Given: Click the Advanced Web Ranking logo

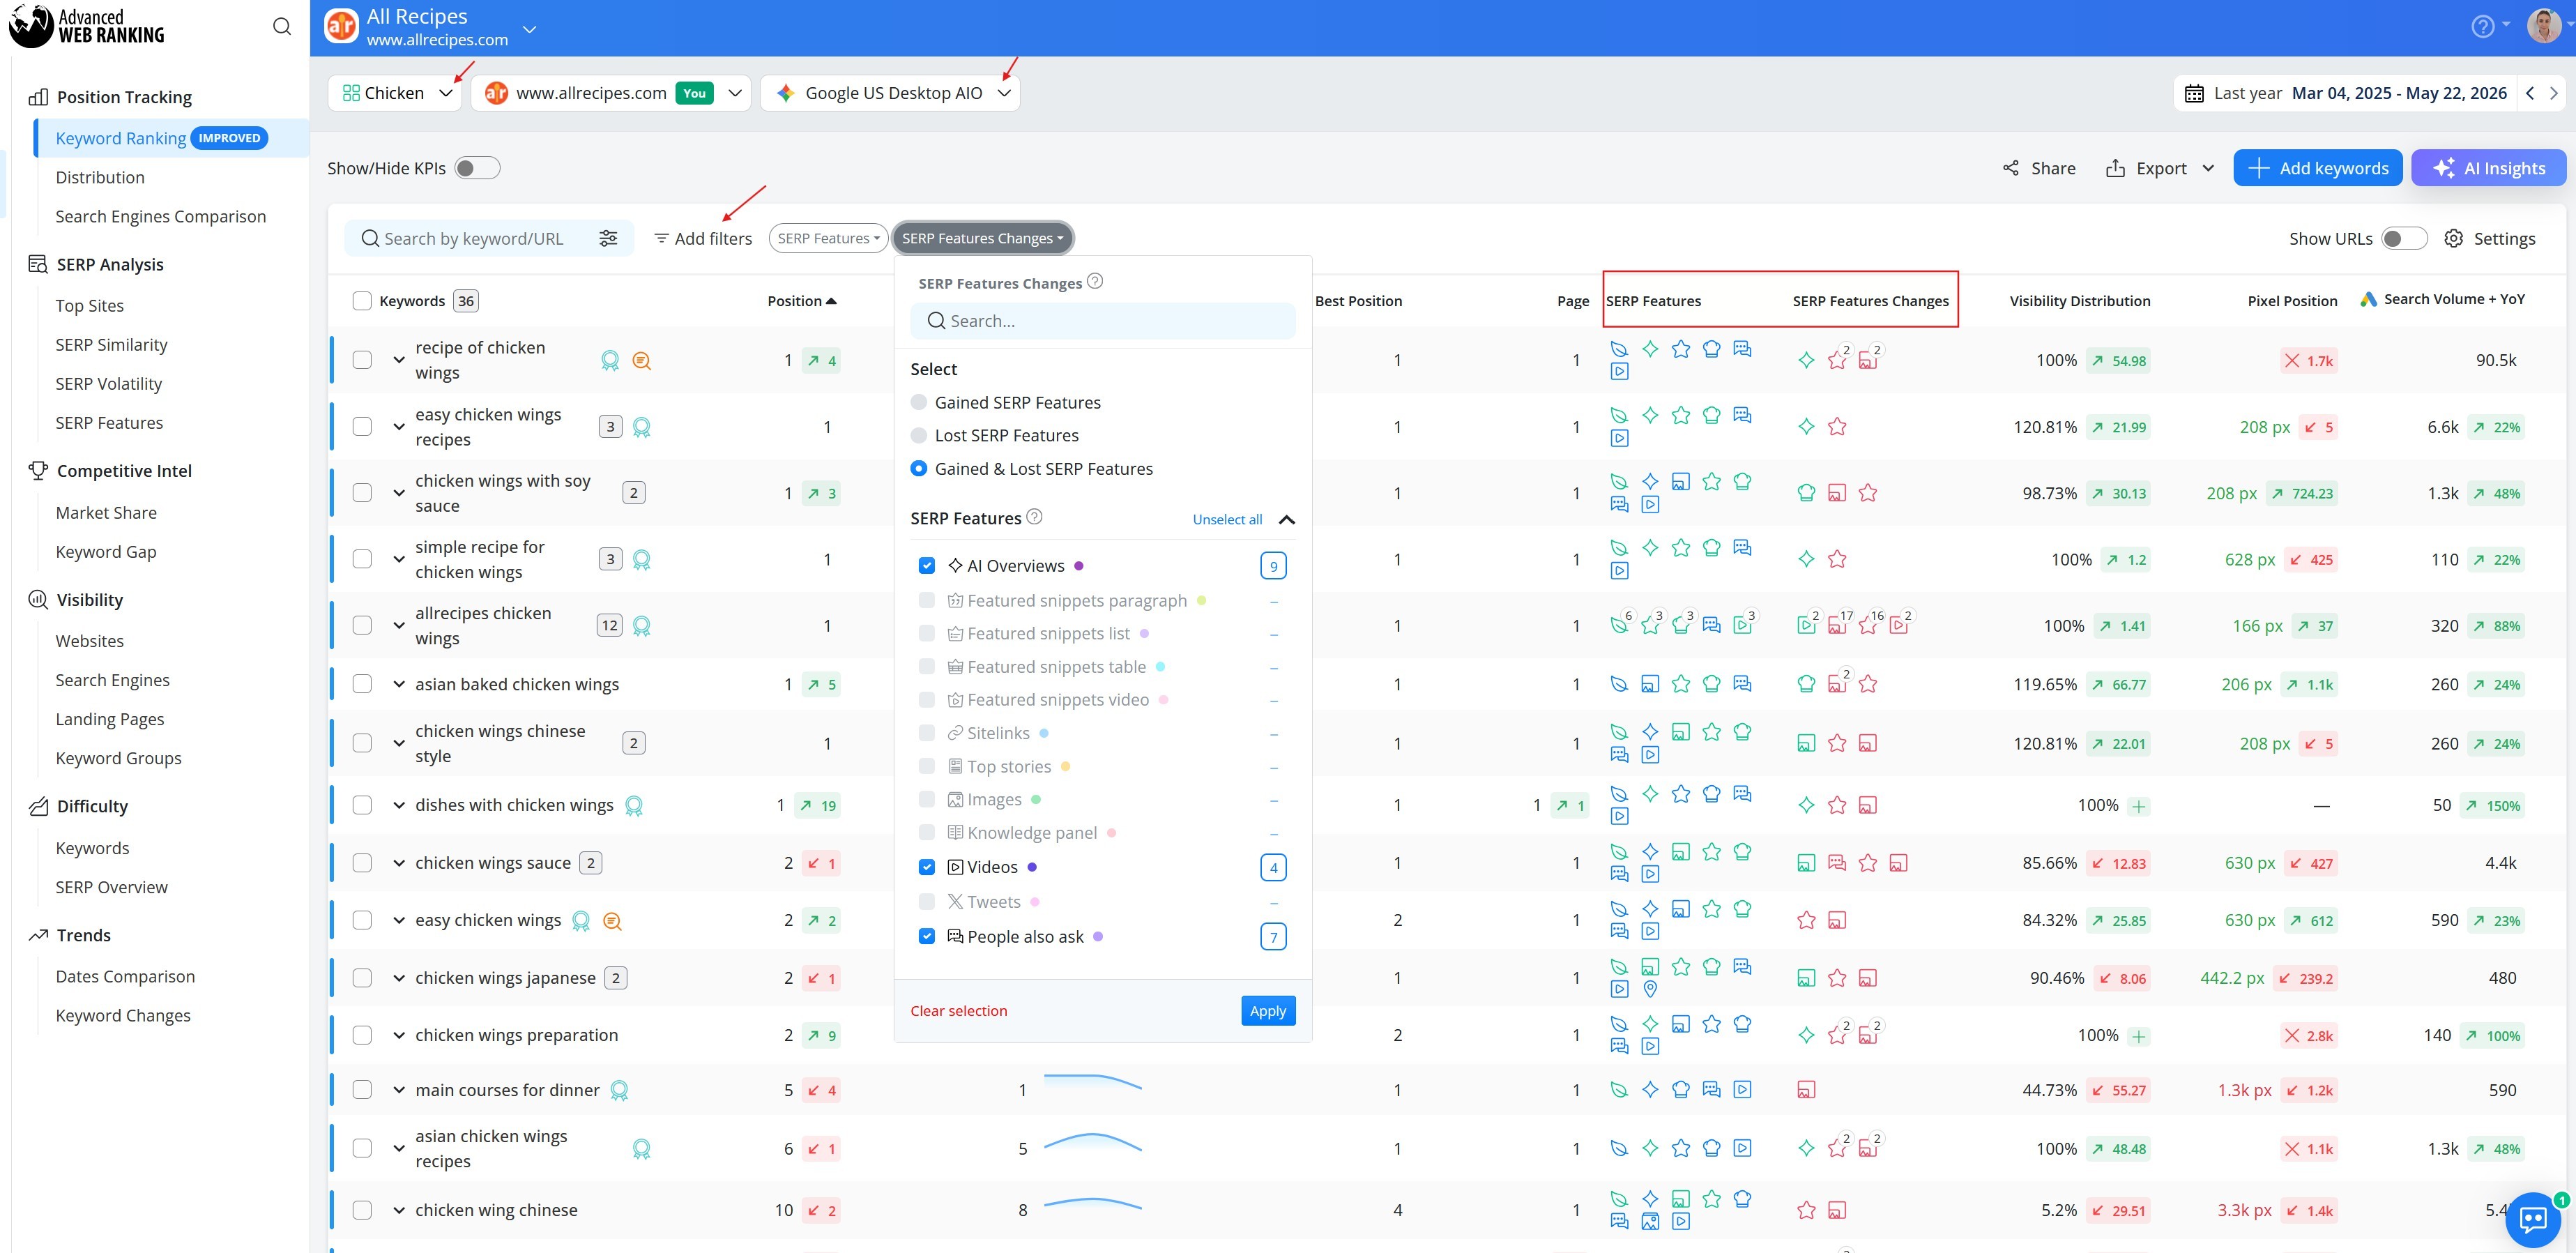Looking at the screenshot, I should pos(86,26).
